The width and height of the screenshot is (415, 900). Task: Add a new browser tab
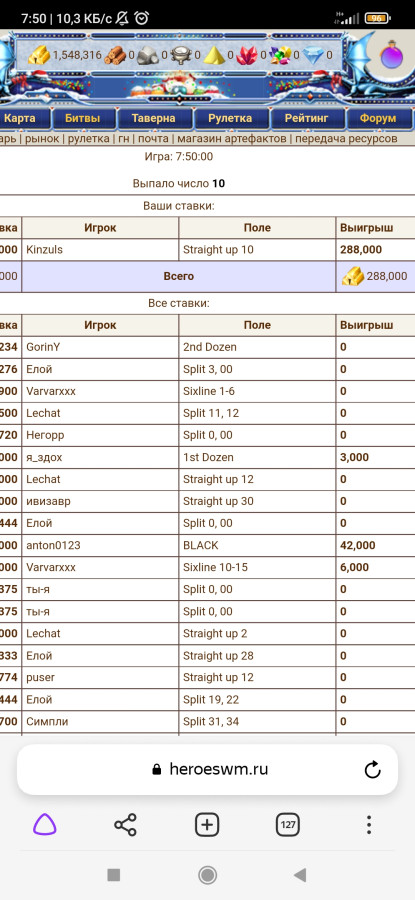tap(207, 825)
